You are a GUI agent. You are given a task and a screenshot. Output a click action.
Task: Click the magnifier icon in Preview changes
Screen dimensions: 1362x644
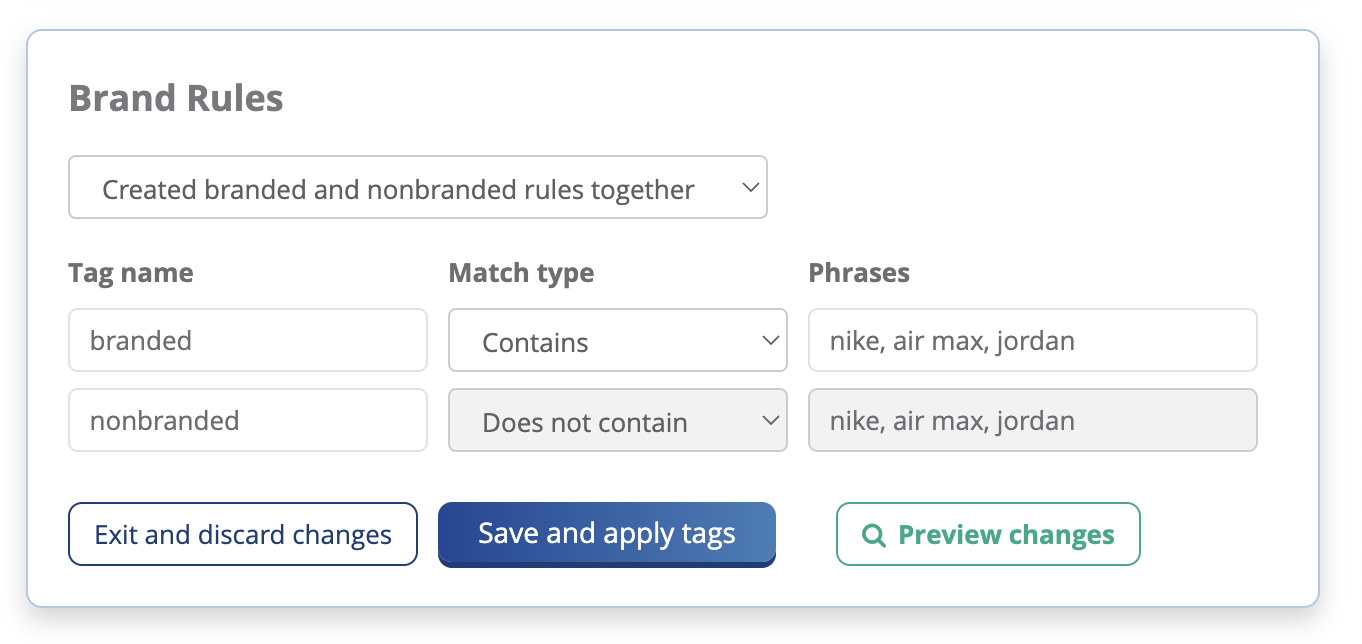point(874,535)
